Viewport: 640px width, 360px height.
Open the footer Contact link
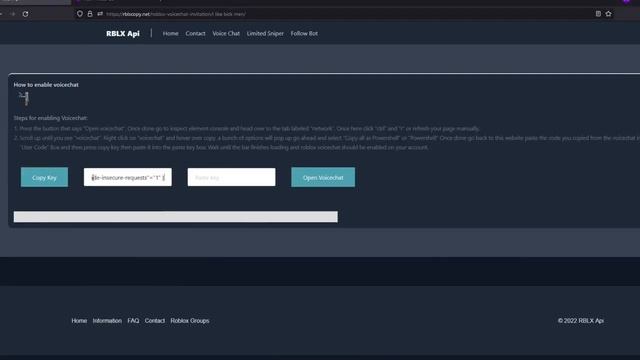coord(155,321)
